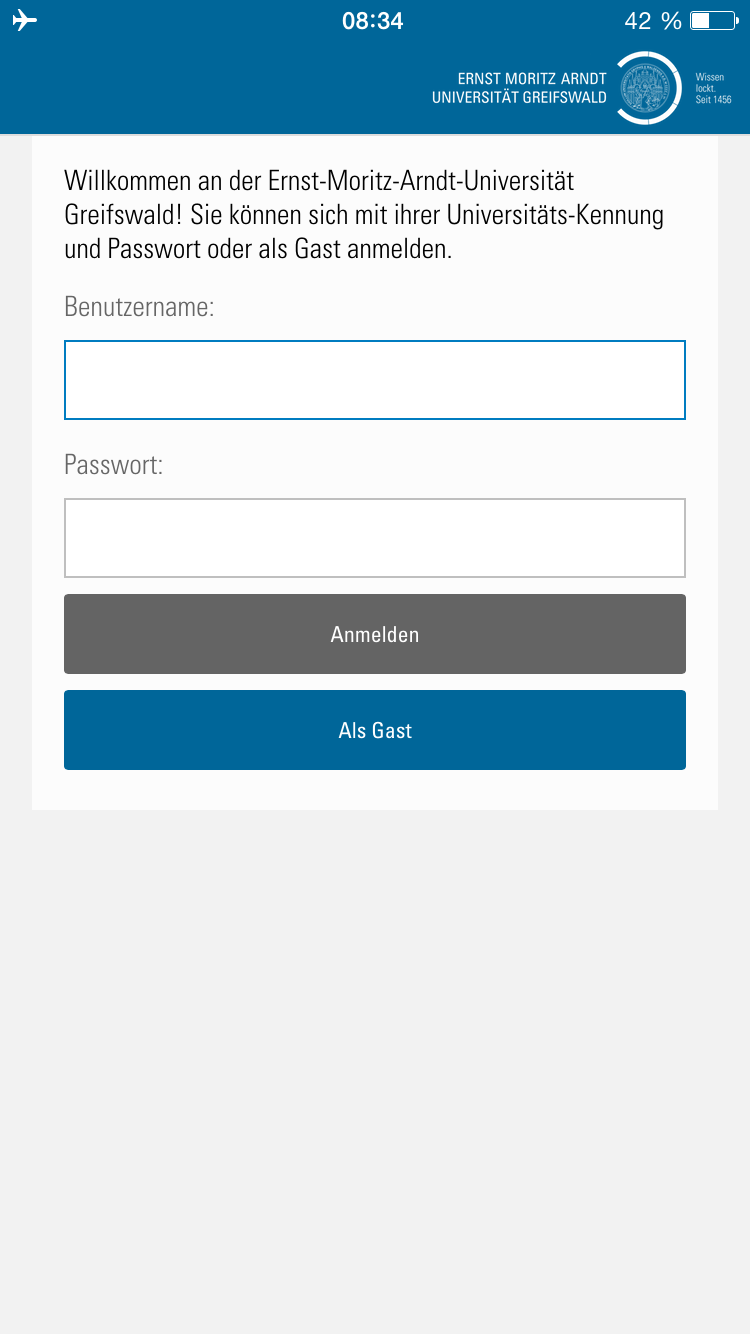
Task: Tap the 42 % battery percentage
Action: tap(652, 21)
